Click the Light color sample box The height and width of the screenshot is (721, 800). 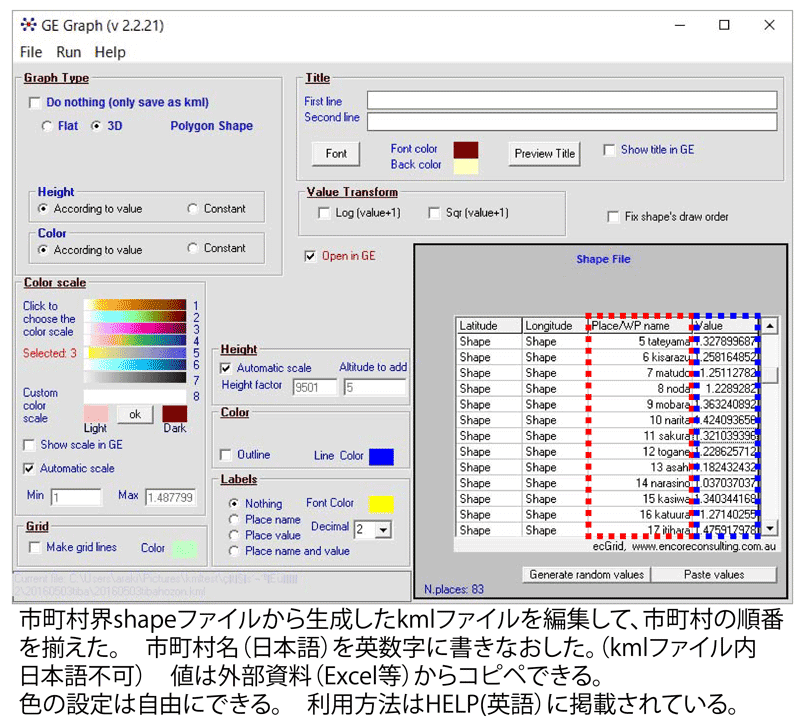coord(96,414)
